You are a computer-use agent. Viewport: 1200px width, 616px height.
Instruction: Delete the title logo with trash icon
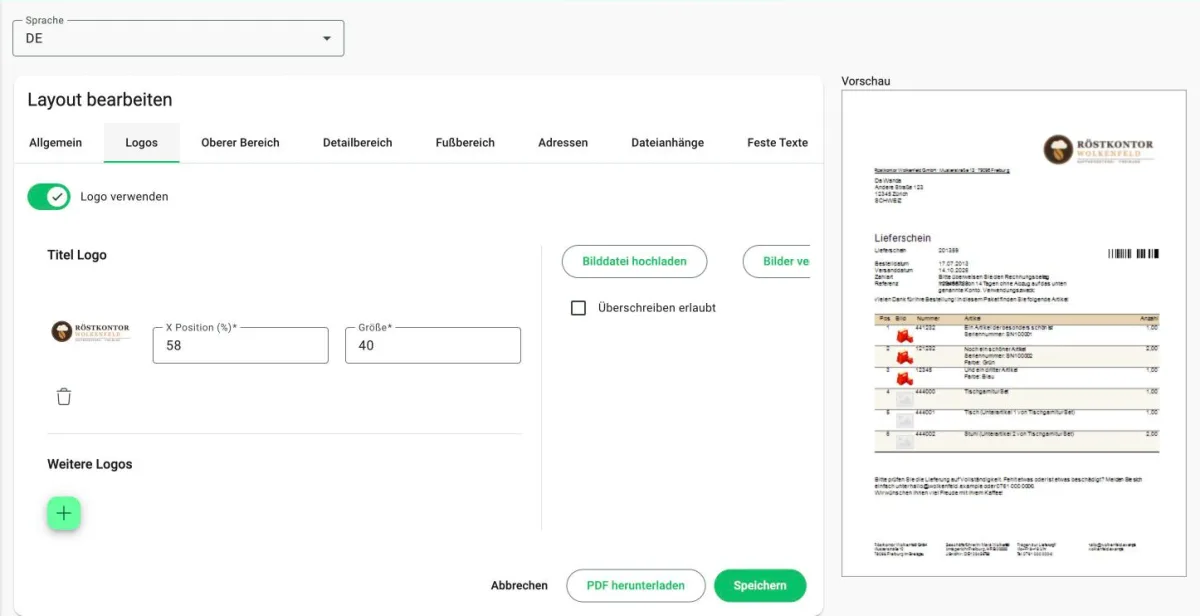[x=64, y=397]
